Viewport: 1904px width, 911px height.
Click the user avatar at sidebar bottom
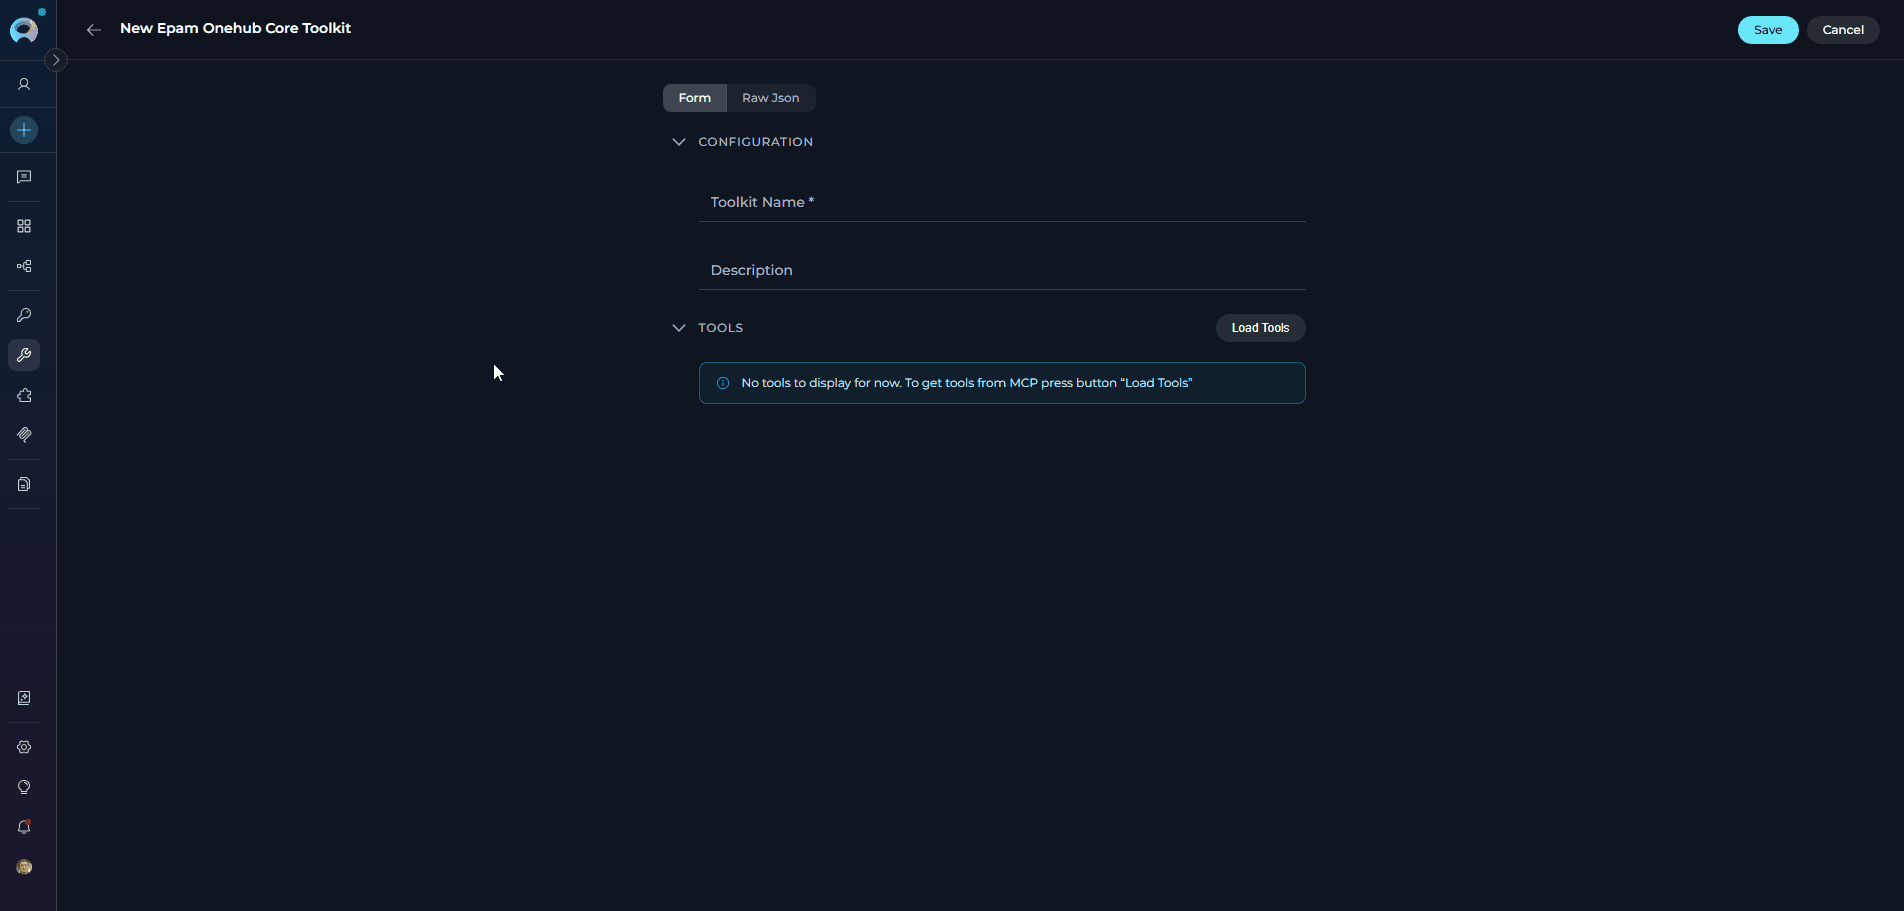click(x=24, y=867)
